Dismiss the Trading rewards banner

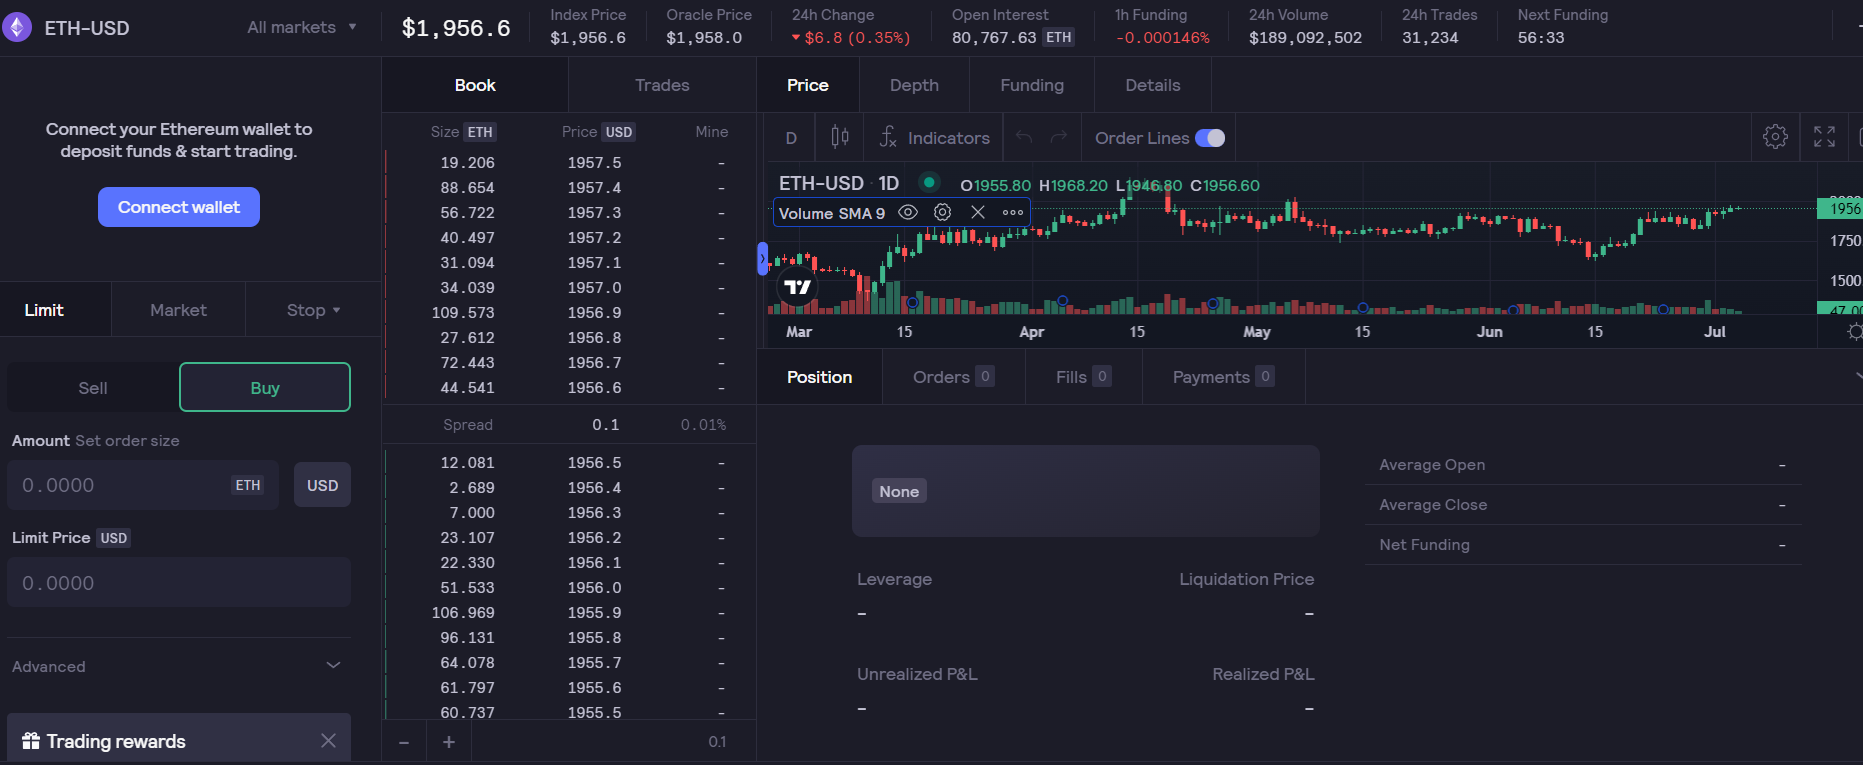[x=328, y=740]
